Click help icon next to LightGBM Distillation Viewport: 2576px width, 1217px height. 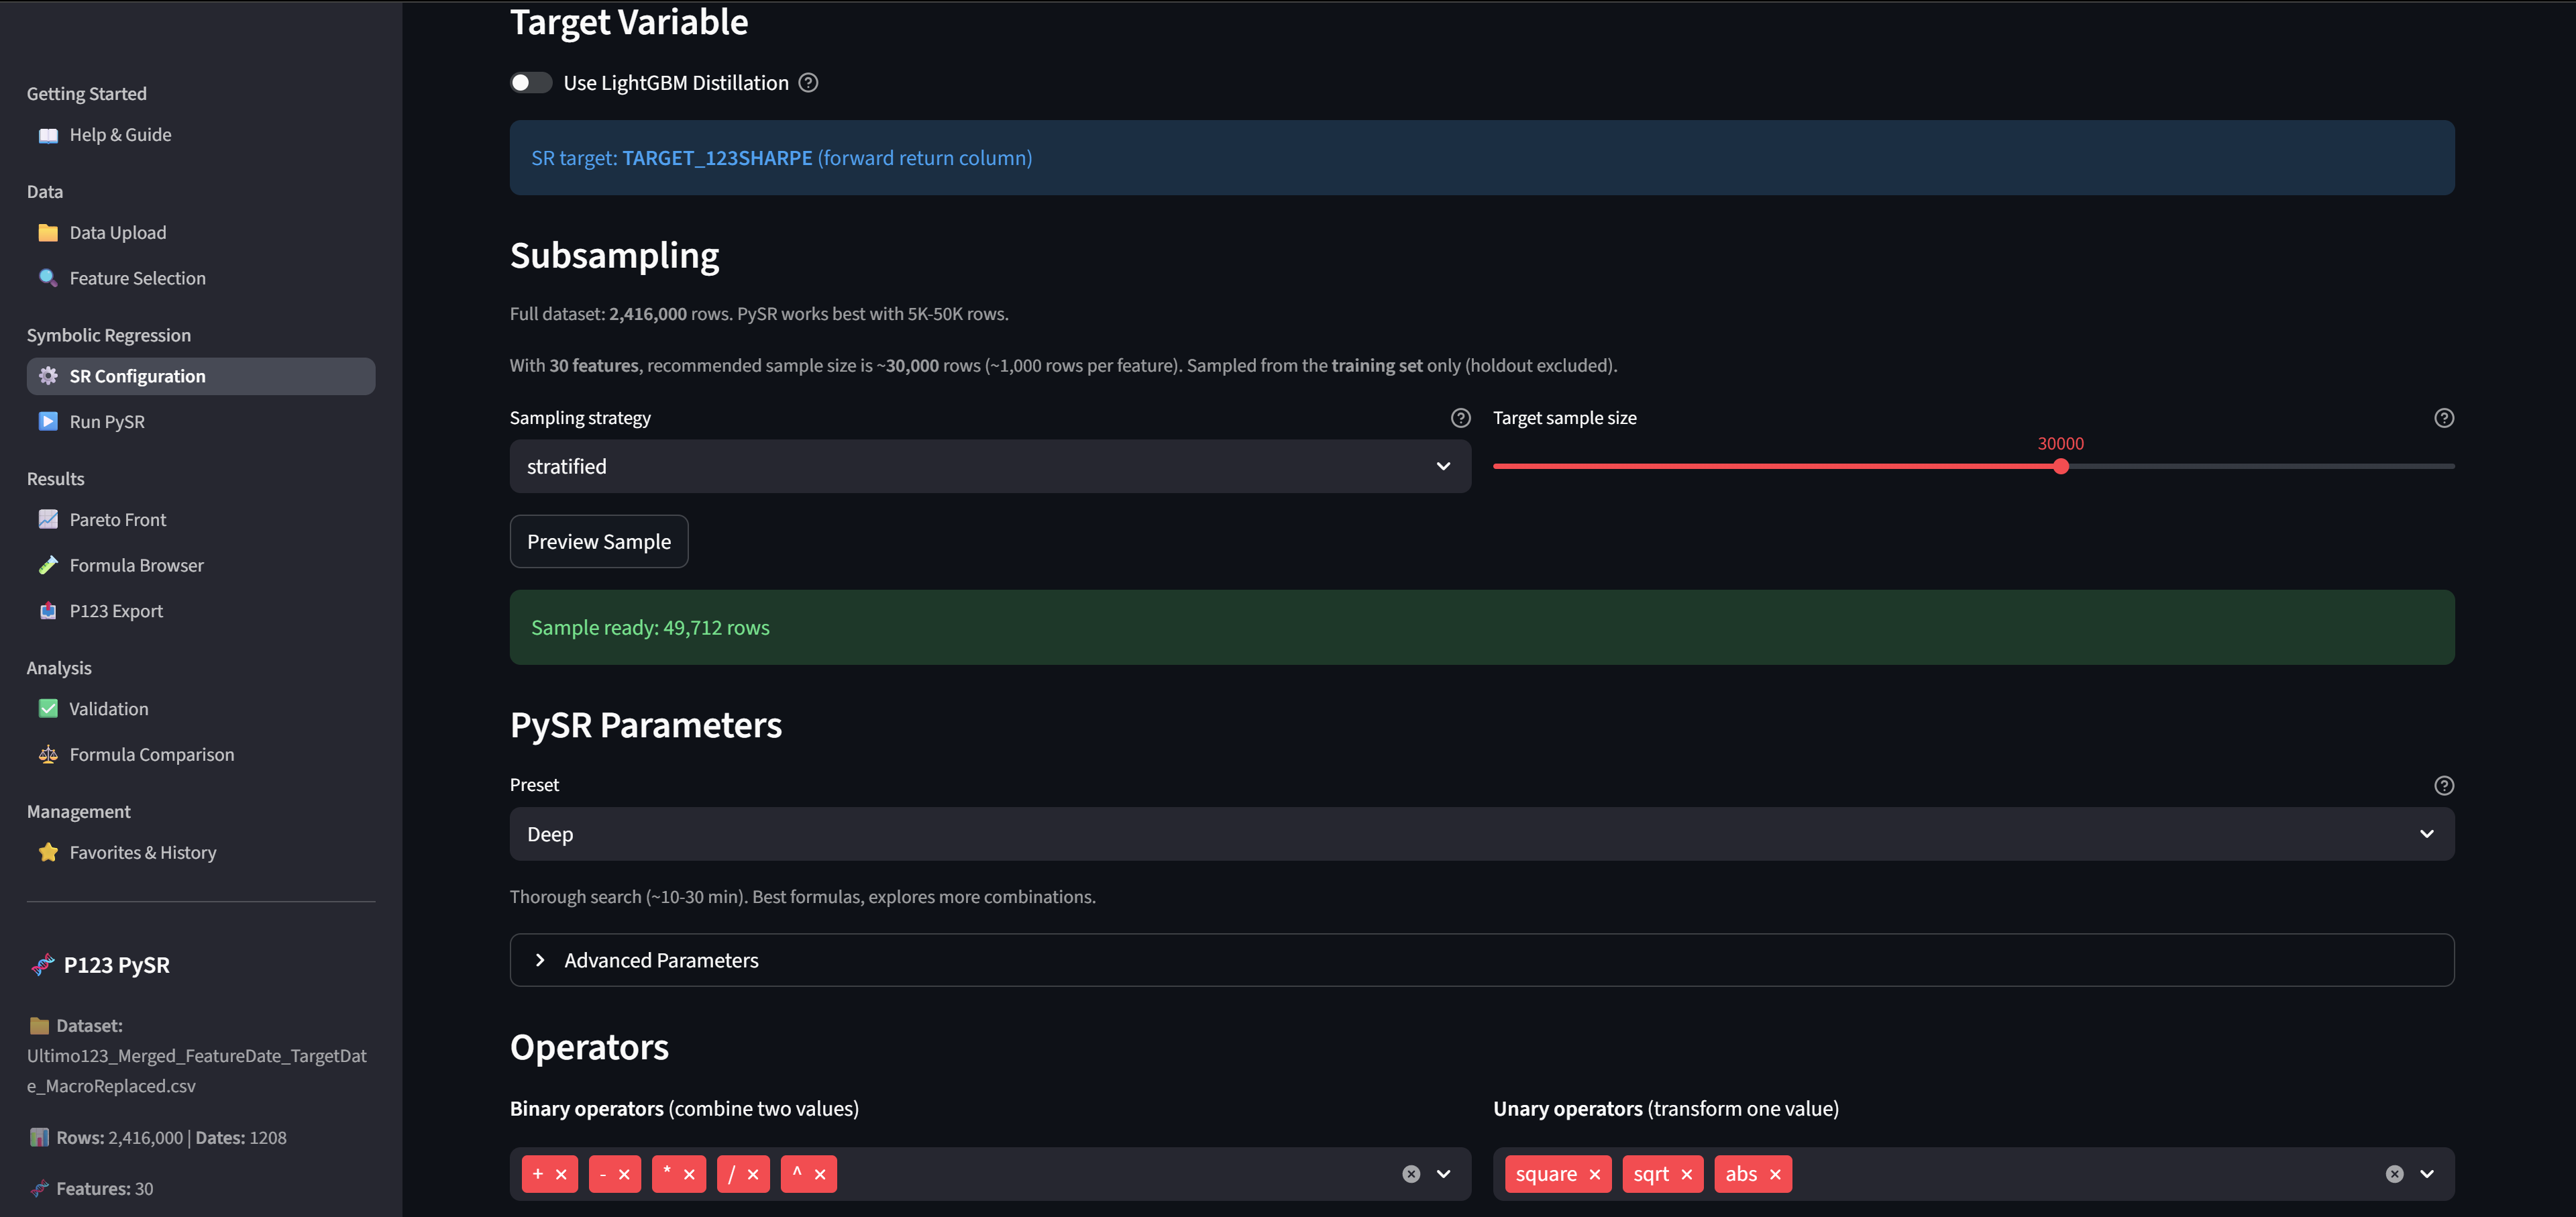coord(808,83)
